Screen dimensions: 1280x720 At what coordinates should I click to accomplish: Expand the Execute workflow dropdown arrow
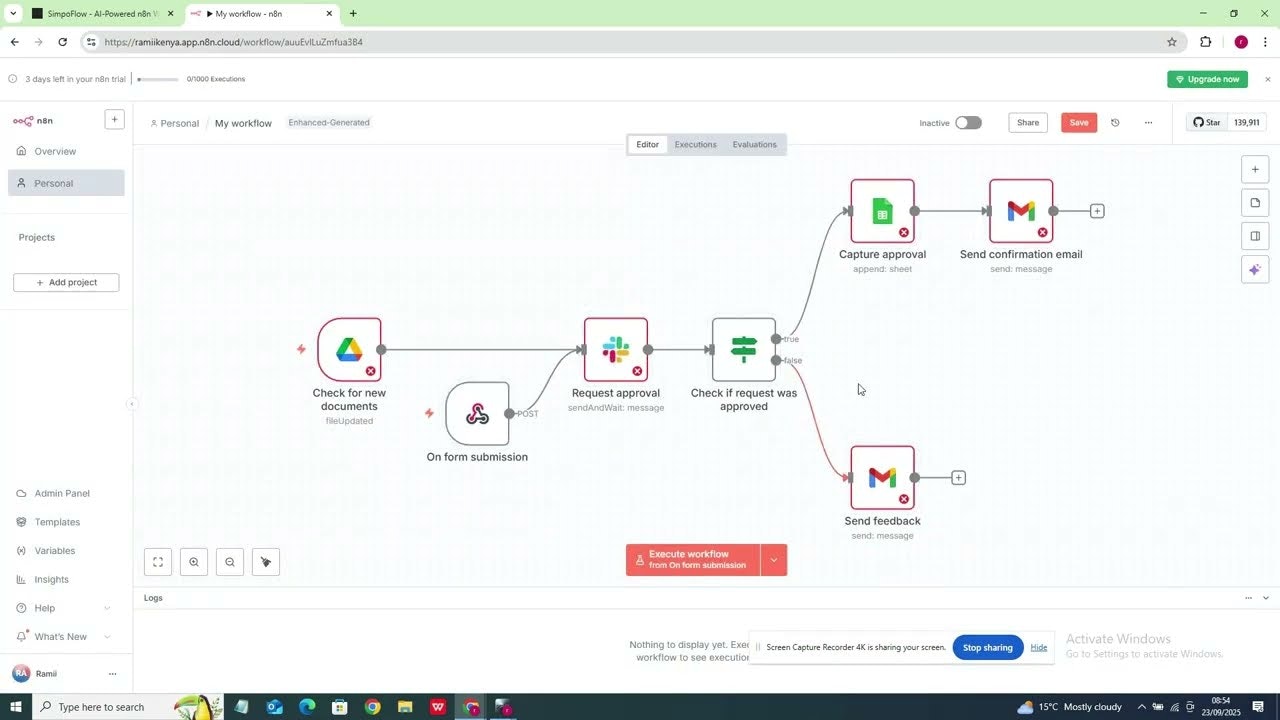click(774, 560)
